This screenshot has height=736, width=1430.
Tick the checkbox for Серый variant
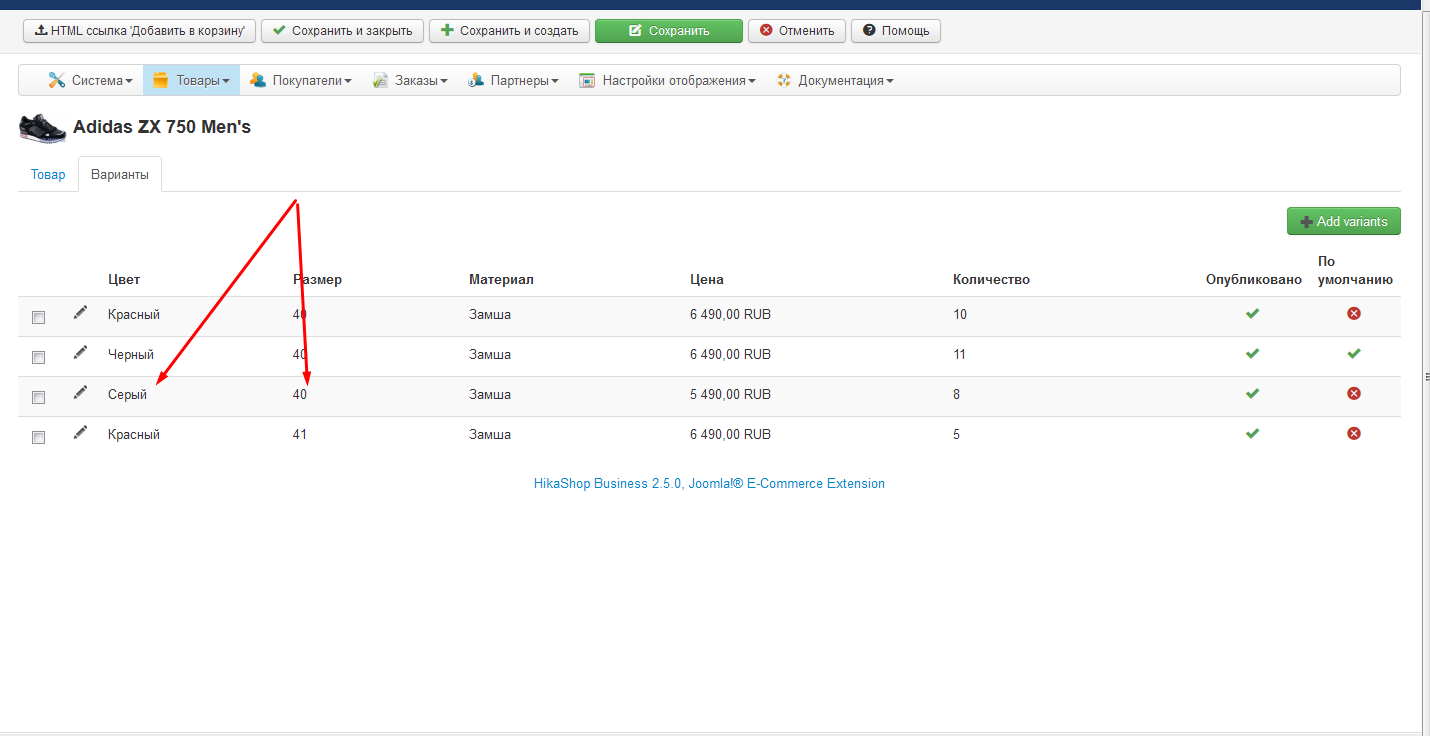tap(39, 397)
